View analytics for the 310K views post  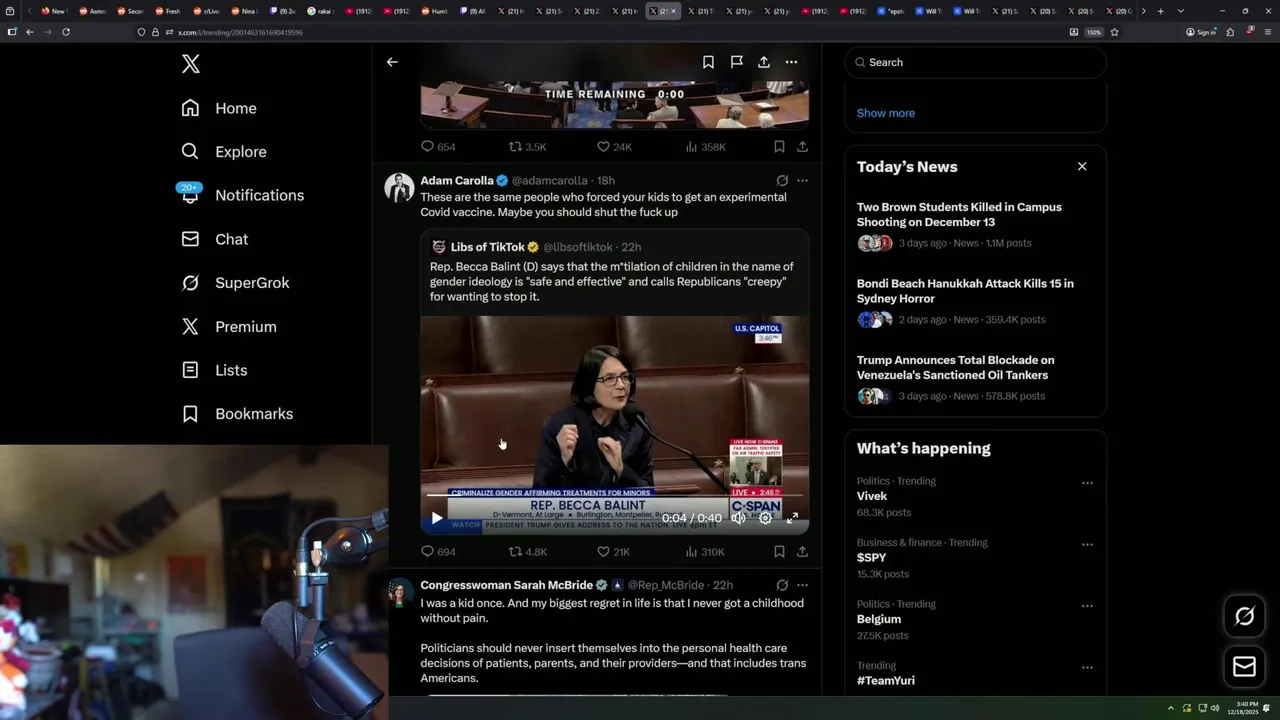pyautogui.click(x=705, y=552)
